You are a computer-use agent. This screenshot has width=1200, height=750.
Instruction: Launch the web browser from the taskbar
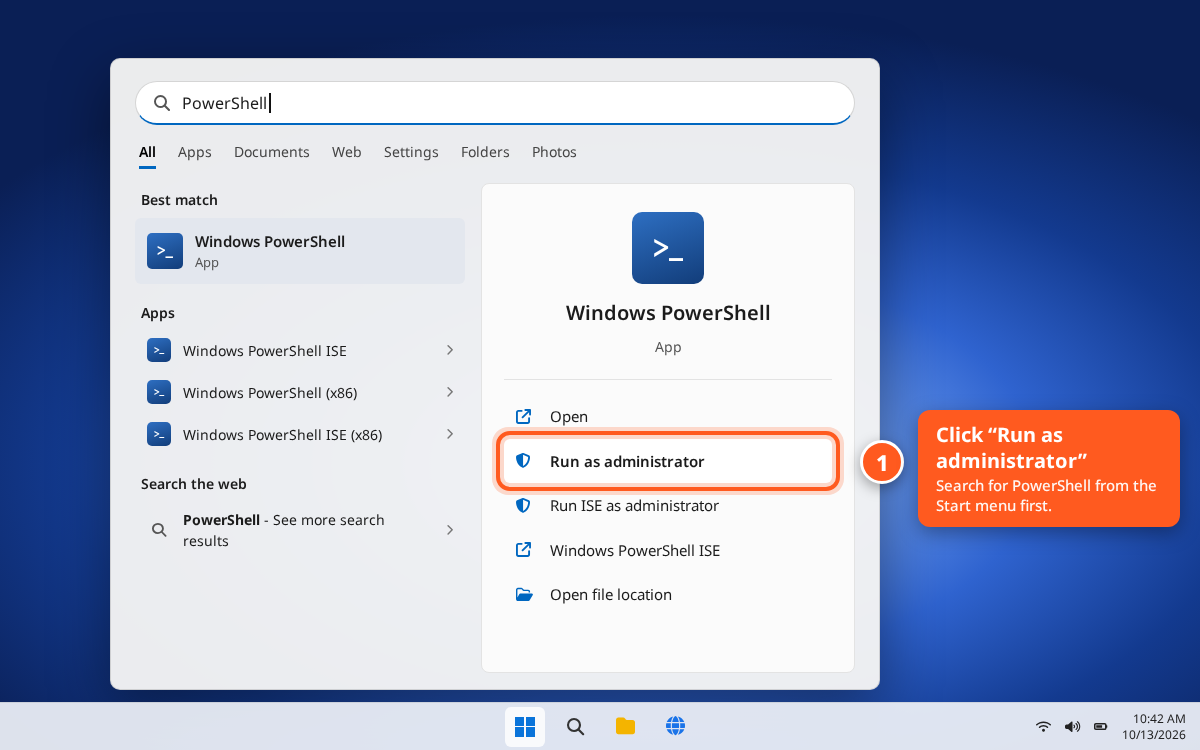(x=675, y=727)
